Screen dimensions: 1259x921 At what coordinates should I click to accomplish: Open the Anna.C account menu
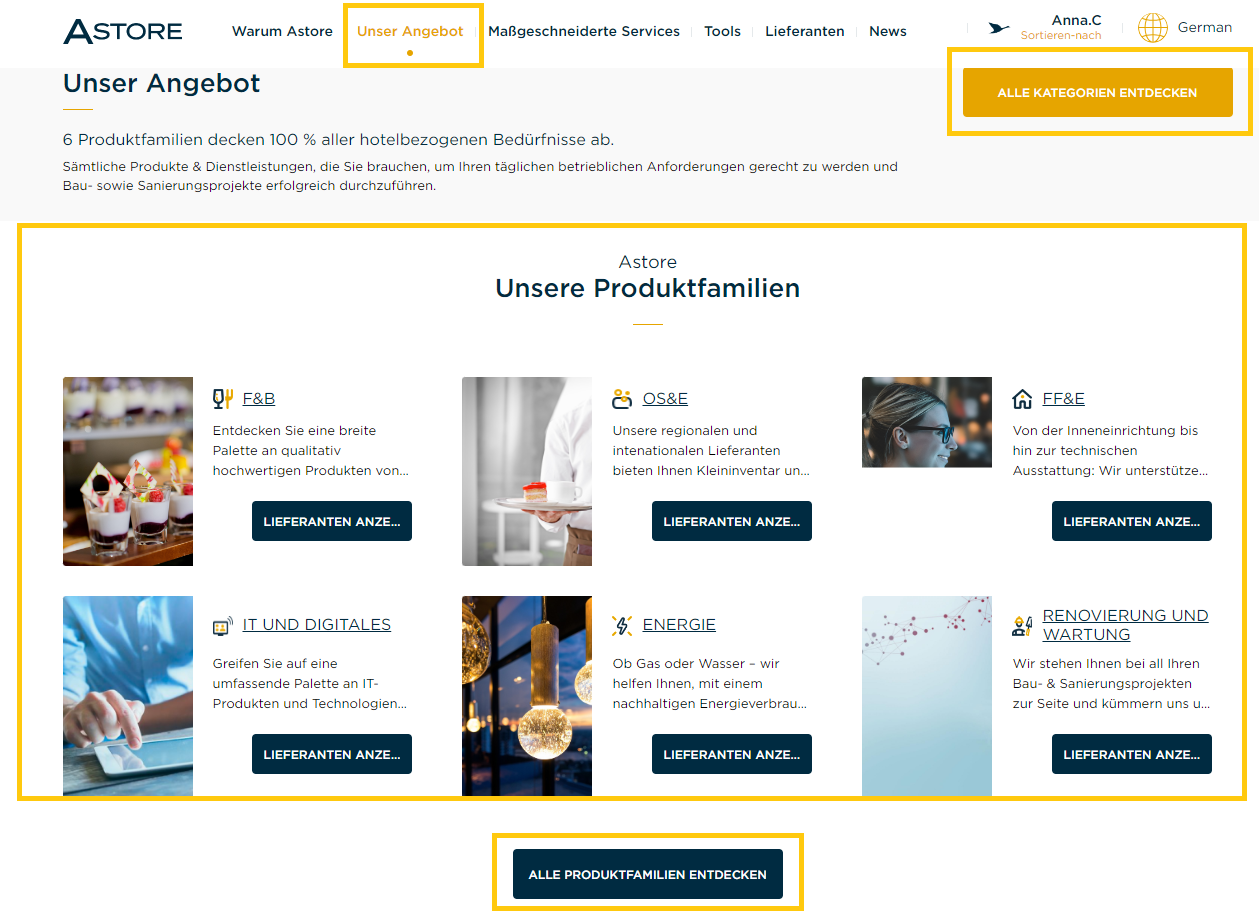click(x=1076, y=20)
